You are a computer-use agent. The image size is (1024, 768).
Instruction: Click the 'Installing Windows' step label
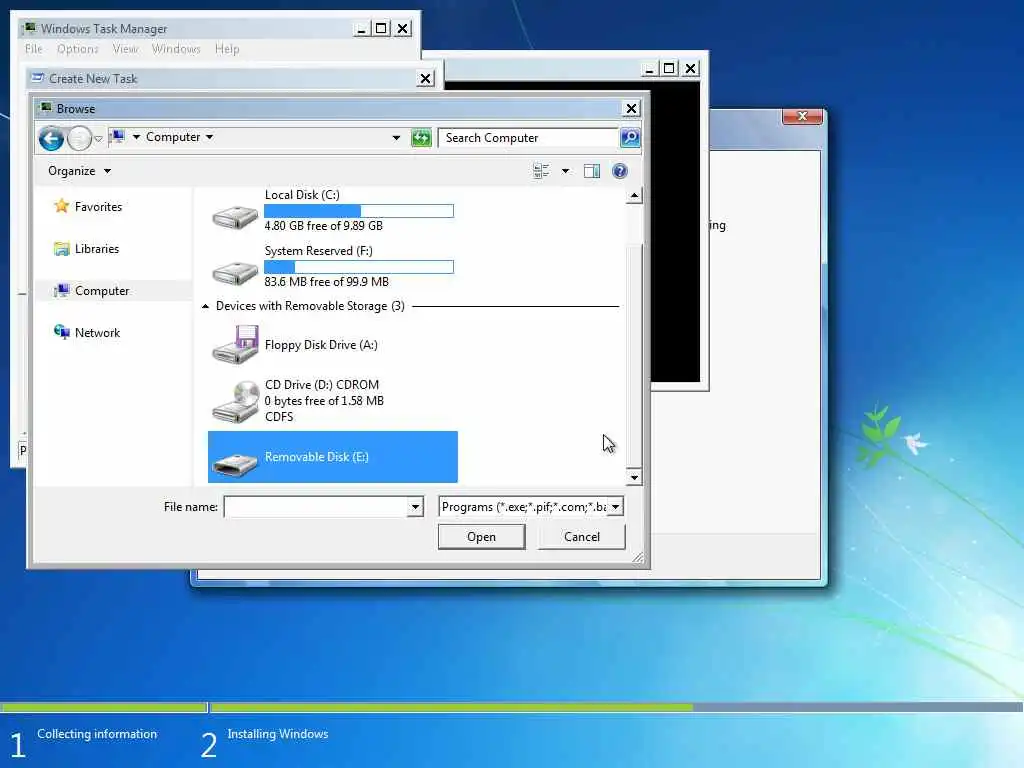(278, 734)
